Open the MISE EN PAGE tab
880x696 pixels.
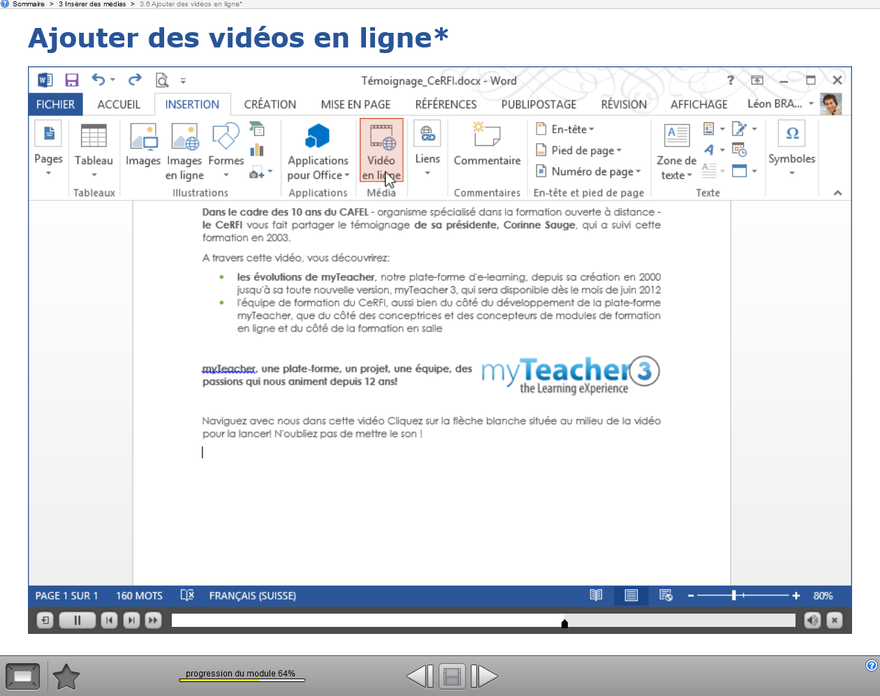click(x=355, y=104)
